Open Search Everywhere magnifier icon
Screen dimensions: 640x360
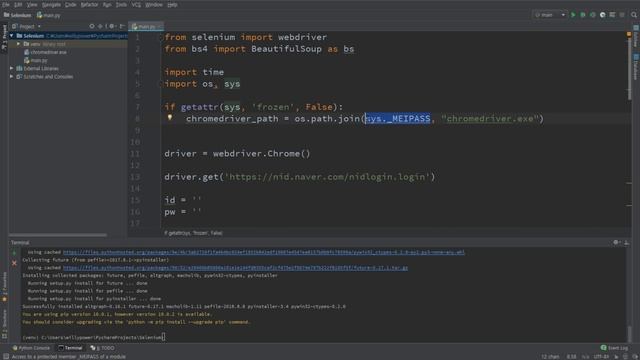634,15
